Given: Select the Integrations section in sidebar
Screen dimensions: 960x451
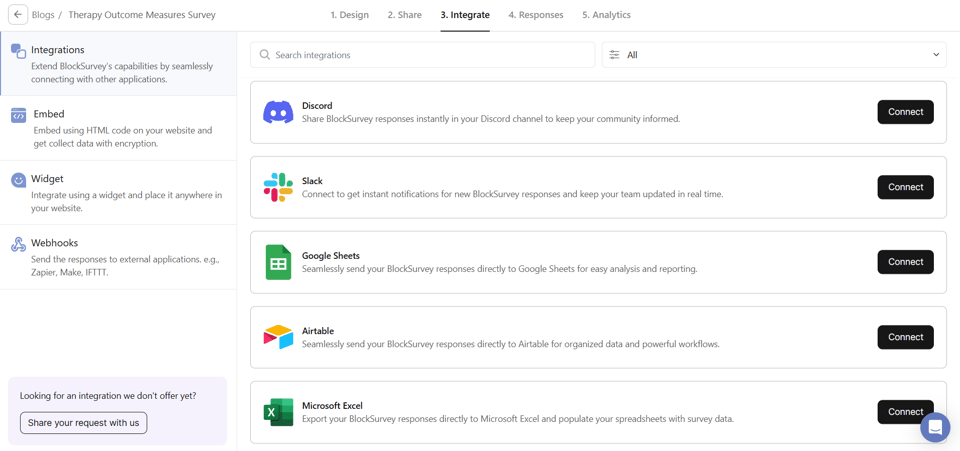Looking at the screenshot, I should [118, 64].
